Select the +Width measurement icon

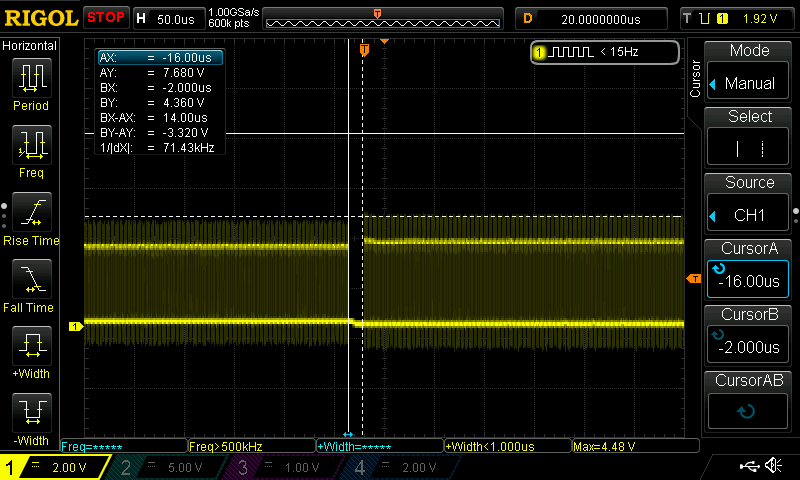click(32, 345)
